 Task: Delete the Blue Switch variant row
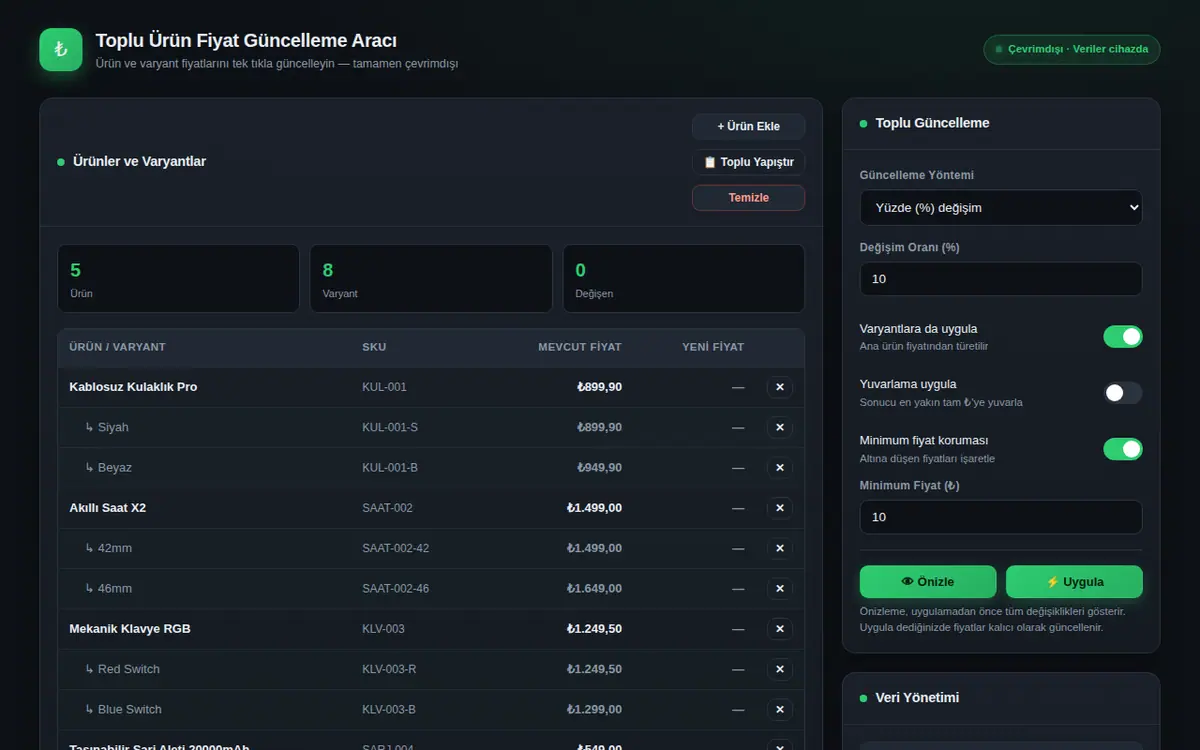780,709
